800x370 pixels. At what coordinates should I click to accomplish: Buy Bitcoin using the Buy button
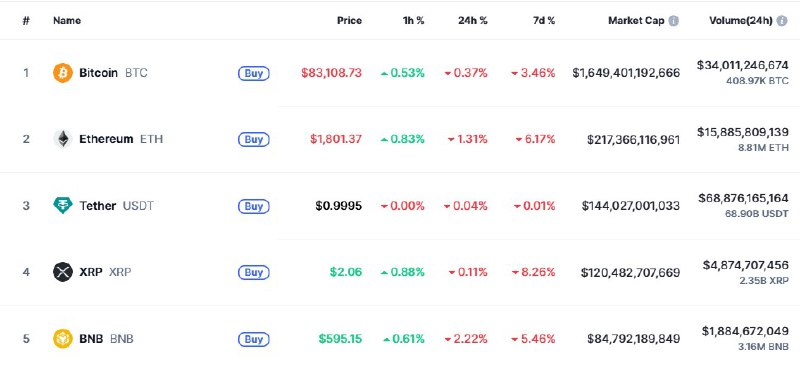(254, 73)
